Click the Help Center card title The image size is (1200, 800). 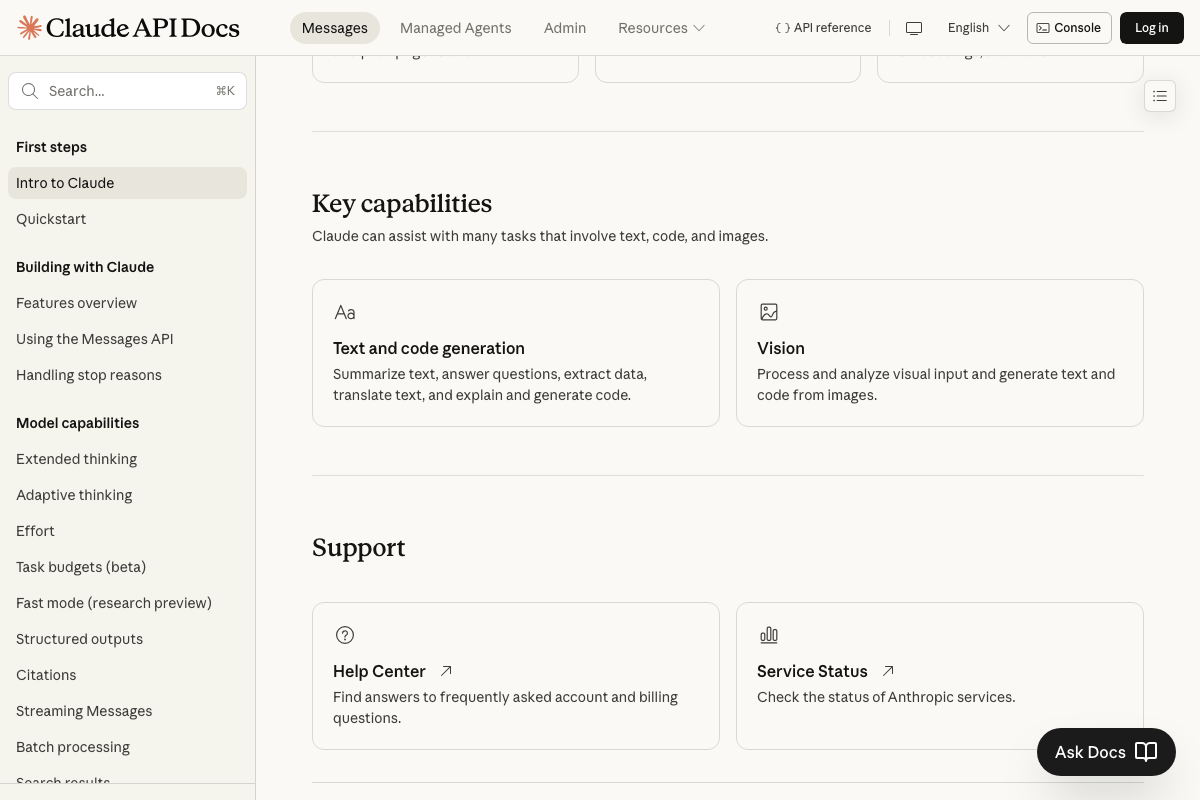tap(379, 671)
